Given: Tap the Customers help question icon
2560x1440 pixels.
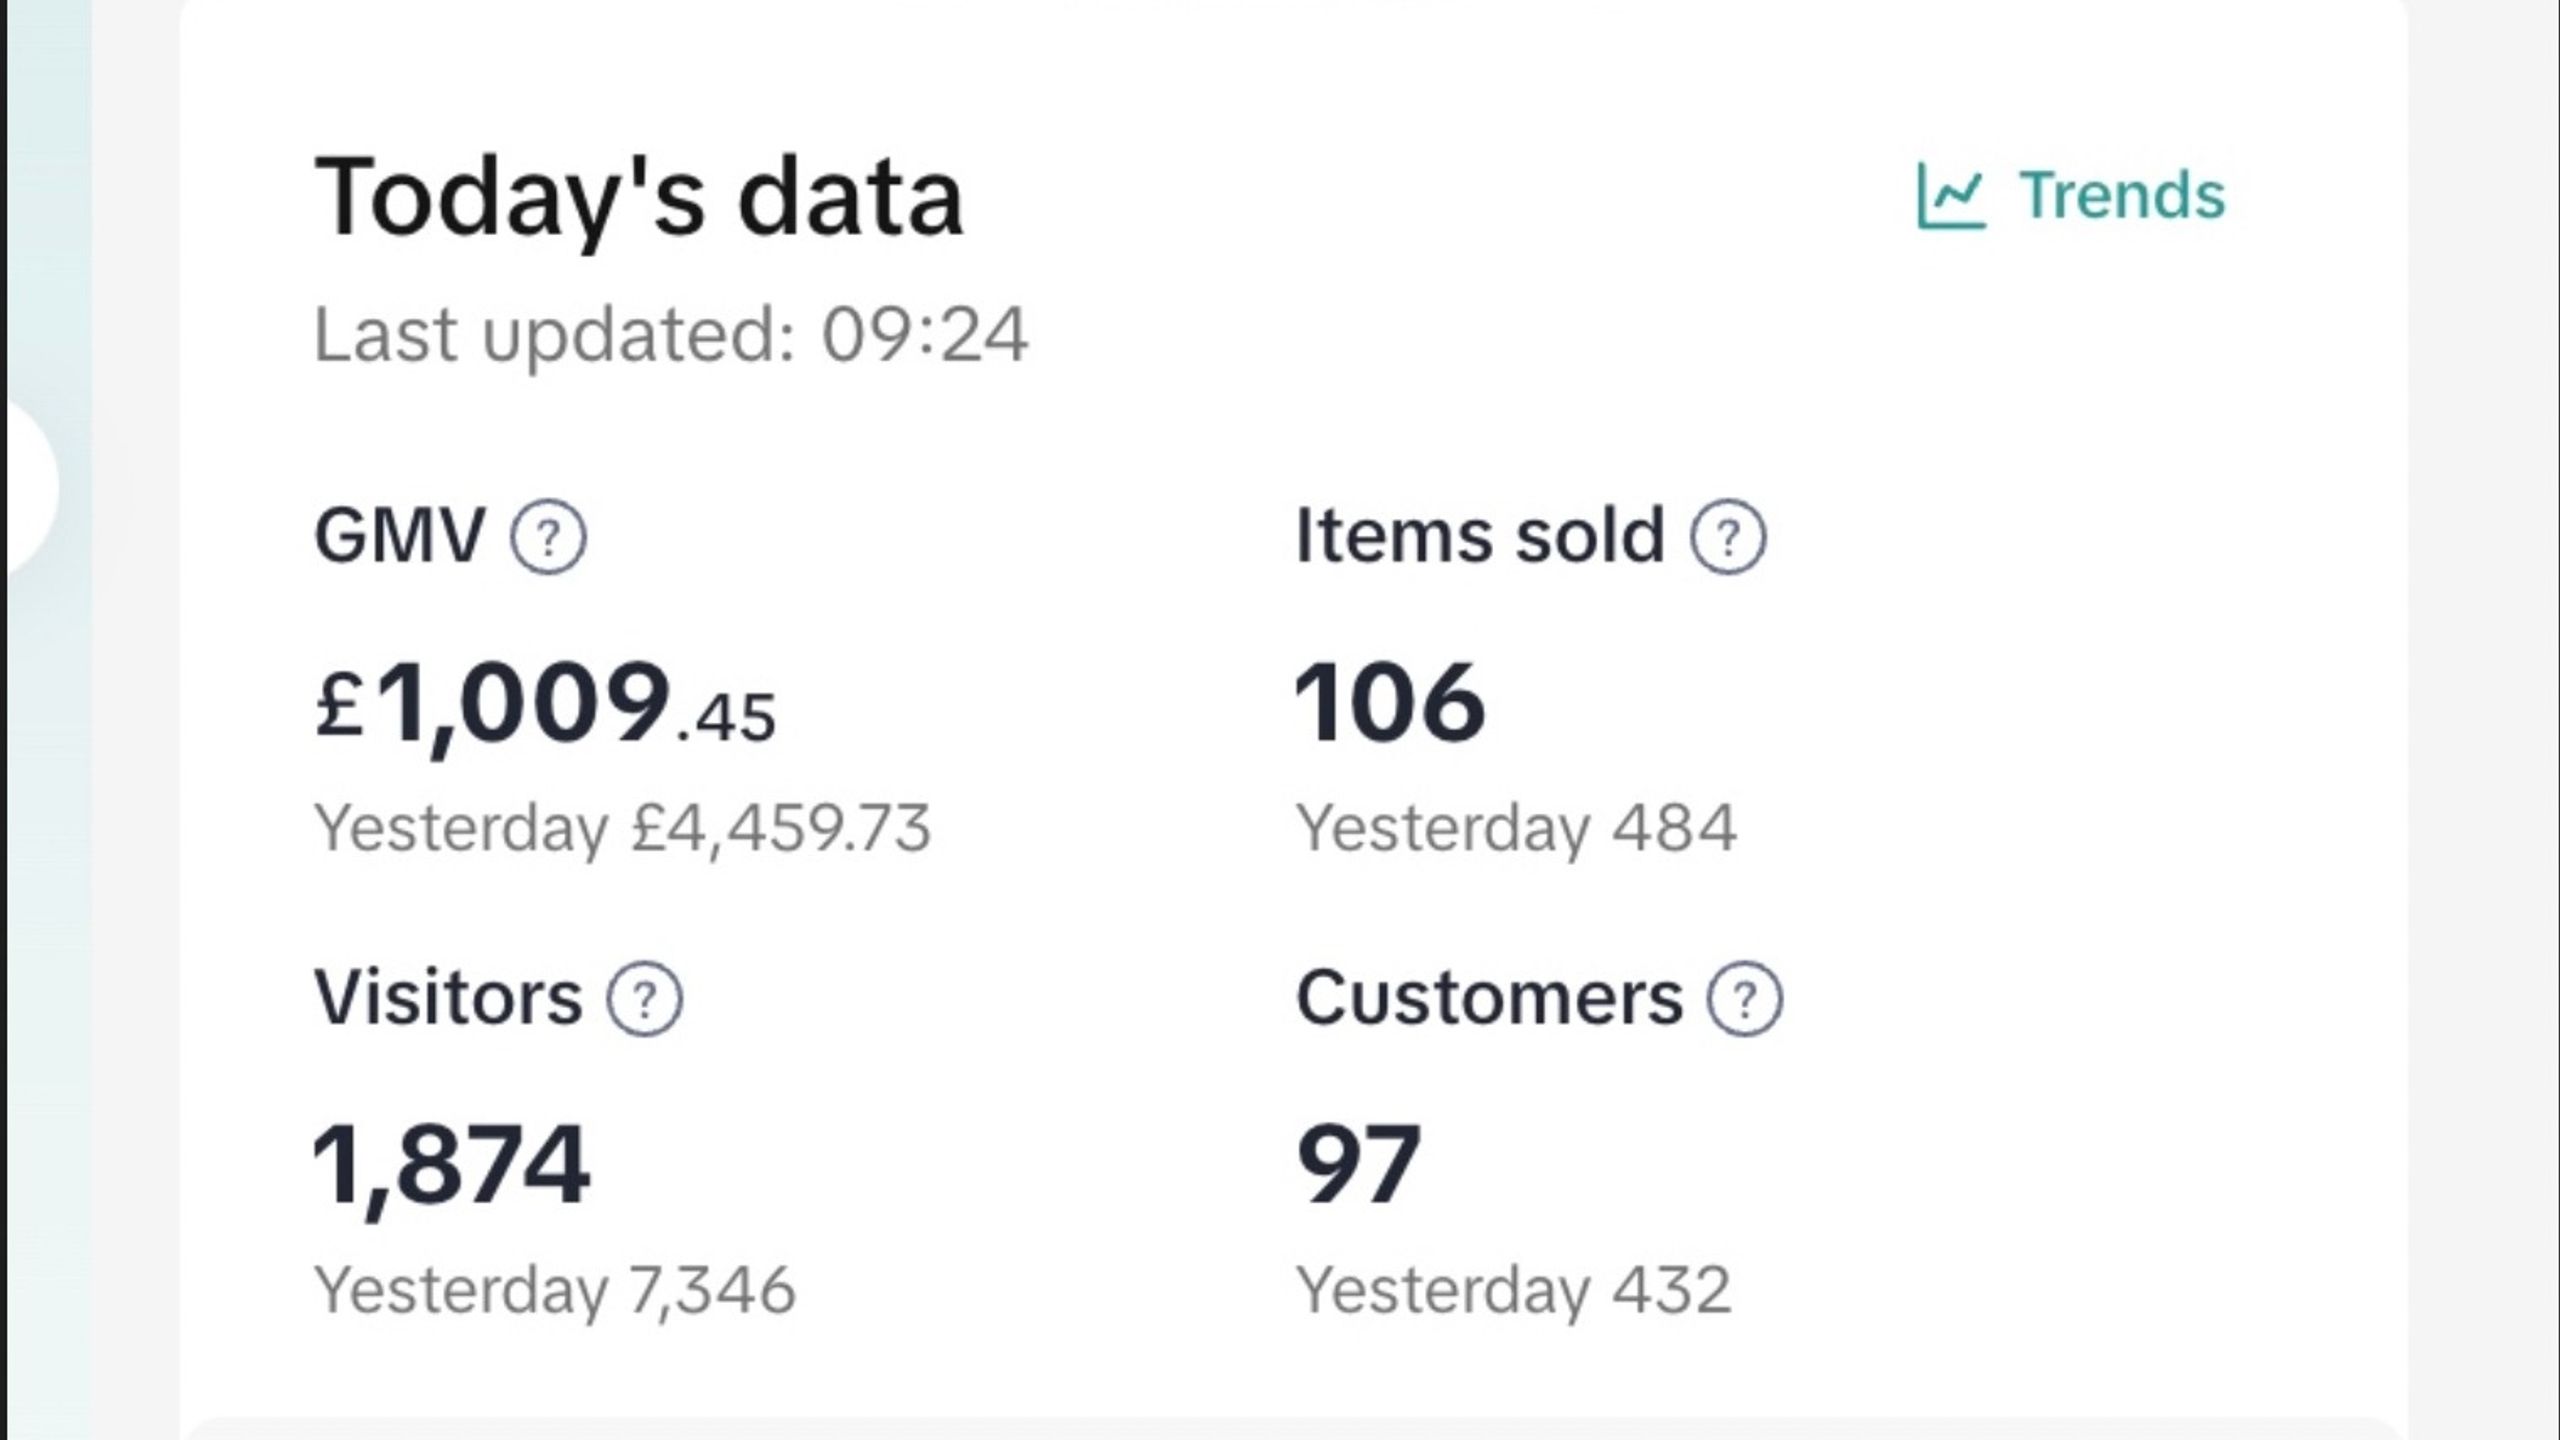Looking at the screenshot, I should (1744, 999).
